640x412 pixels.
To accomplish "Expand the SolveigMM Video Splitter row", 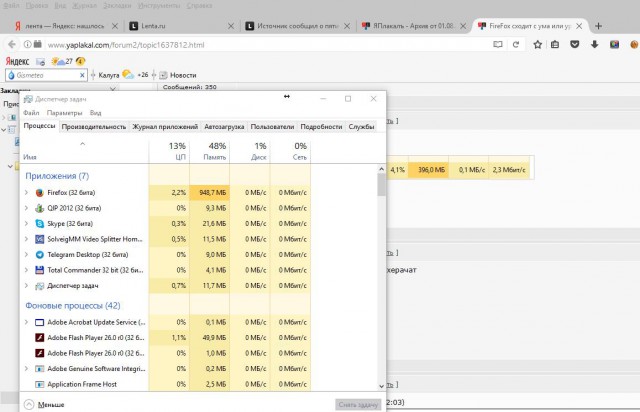I will click(27, 239).
